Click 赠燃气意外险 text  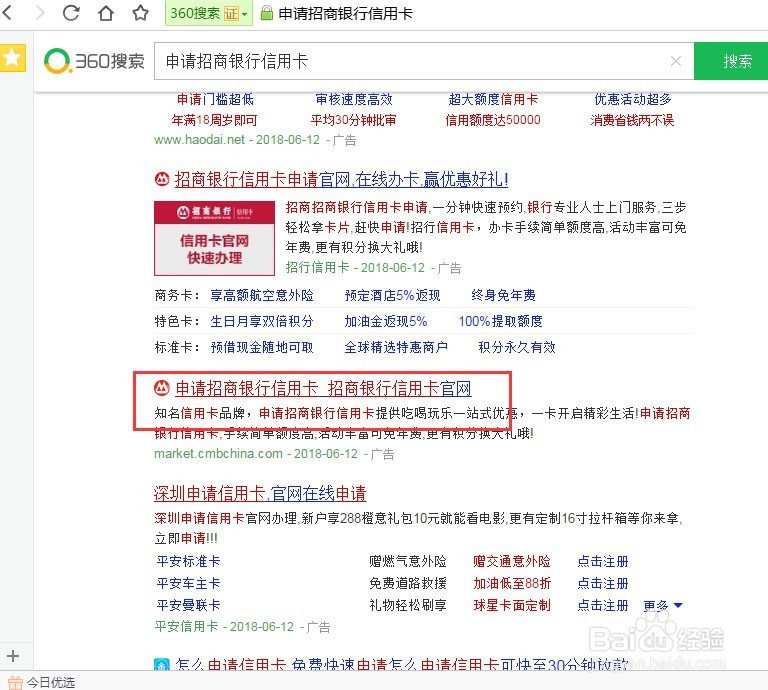click(x=408, y=561)
